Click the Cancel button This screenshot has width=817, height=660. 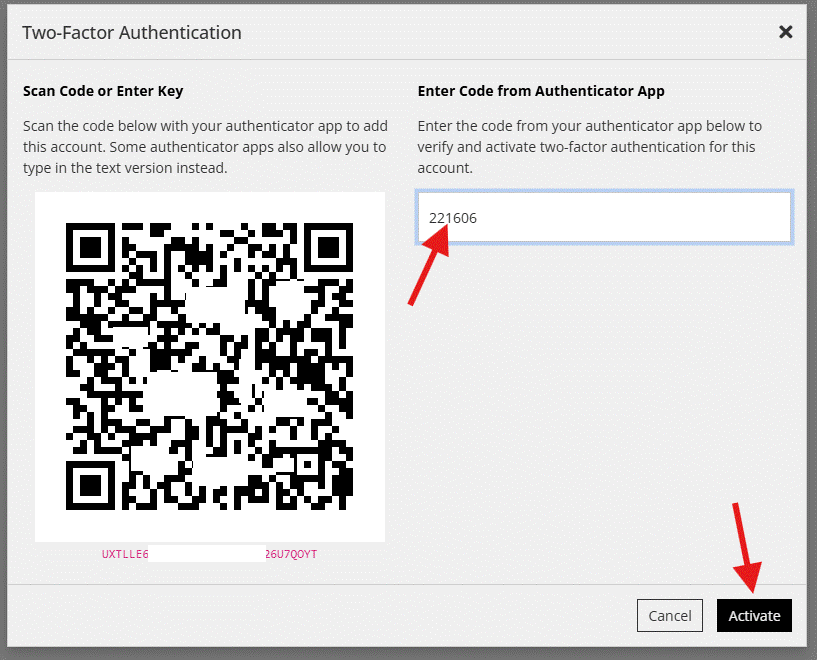[670, 615]
